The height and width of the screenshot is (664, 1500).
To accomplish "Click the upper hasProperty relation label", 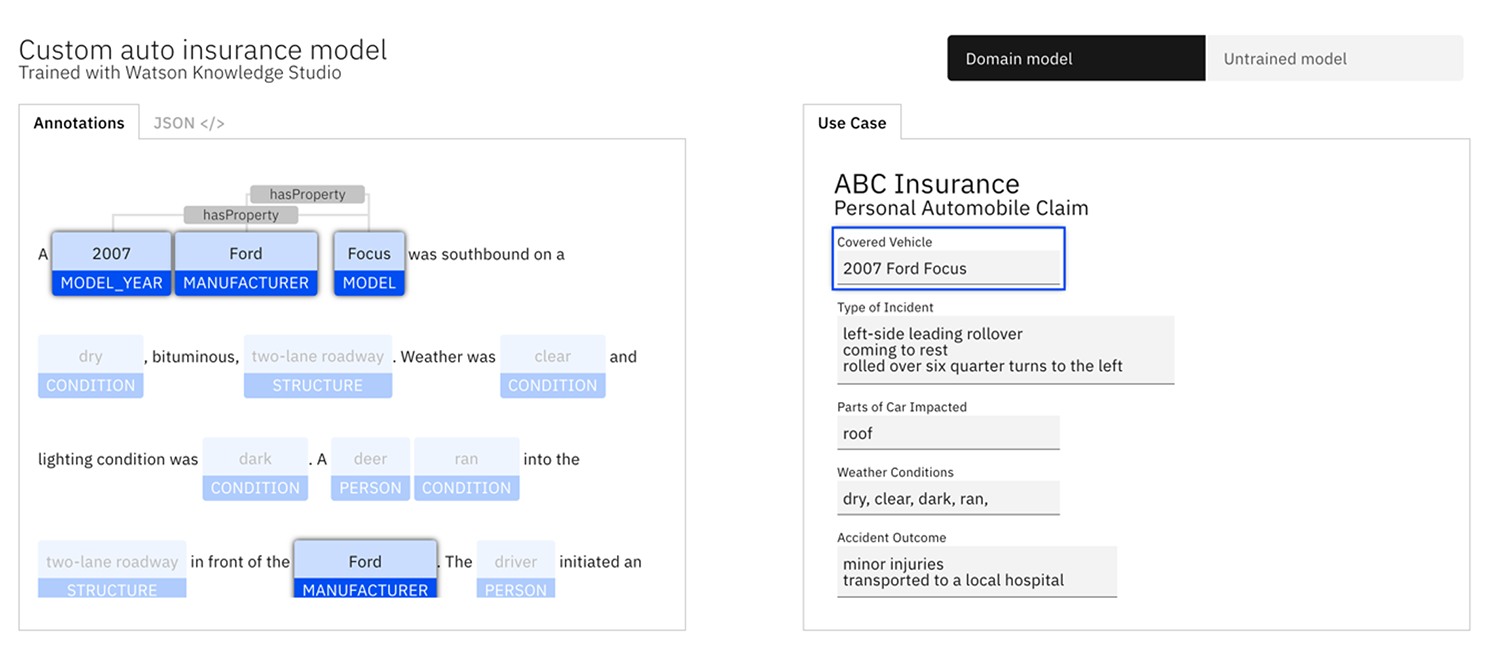I will coord(307,195).
